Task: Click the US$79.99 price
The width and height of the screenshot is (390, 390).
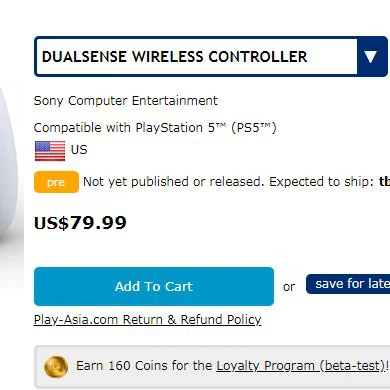Action: pos(80,223)
